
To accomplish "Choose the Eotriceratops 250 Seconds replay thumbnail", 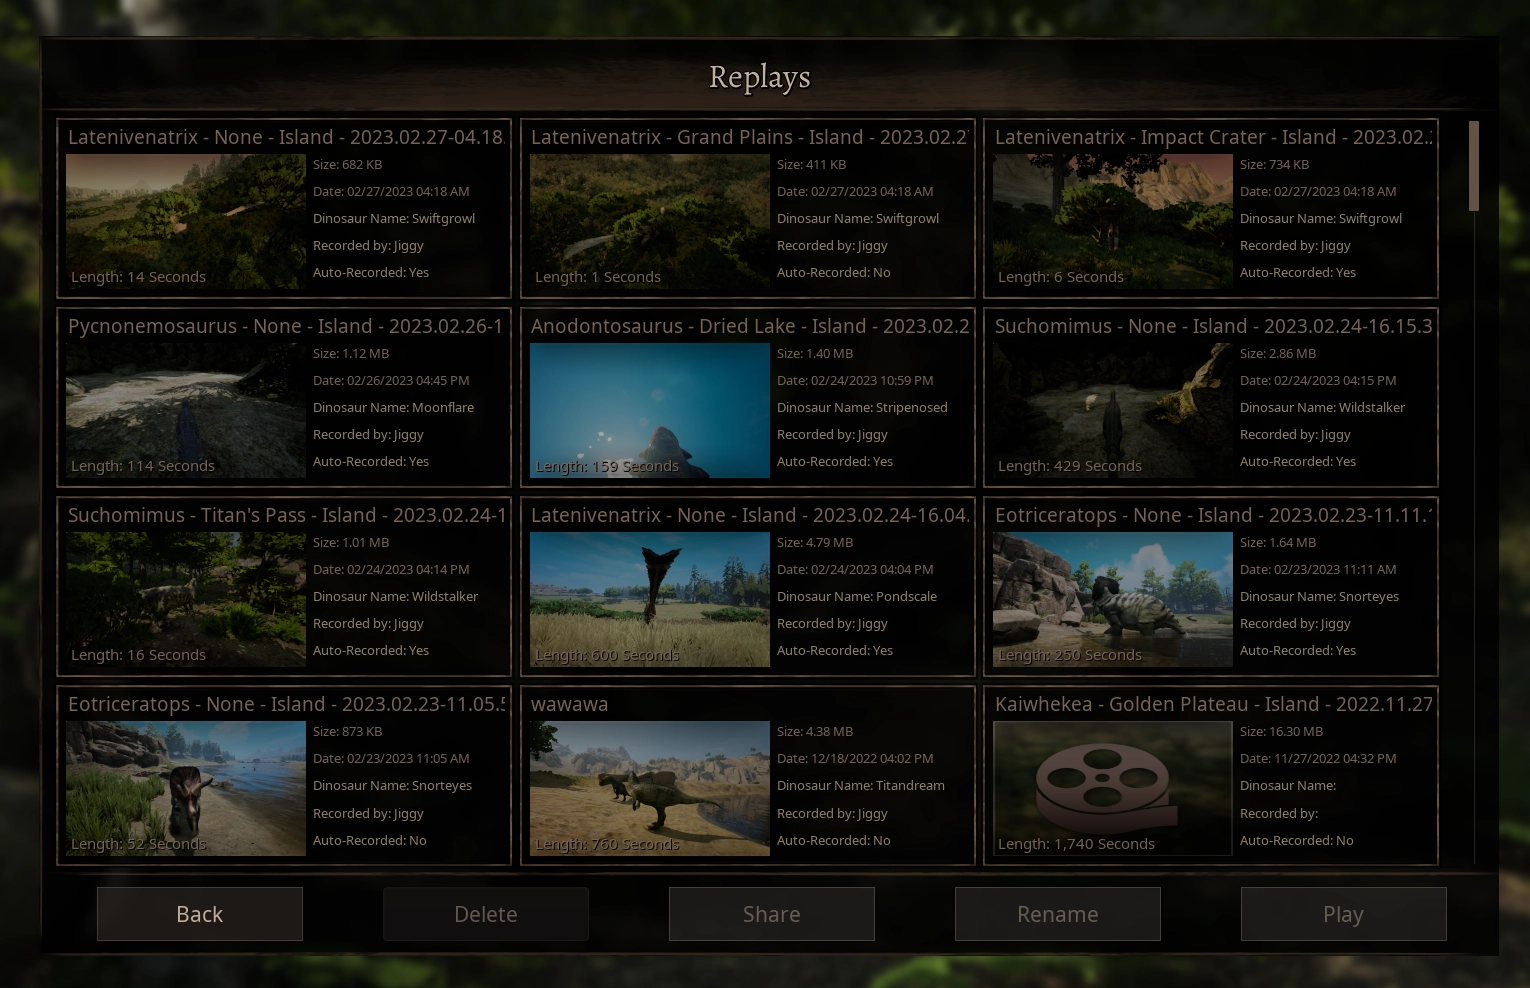I will 1112,599.
